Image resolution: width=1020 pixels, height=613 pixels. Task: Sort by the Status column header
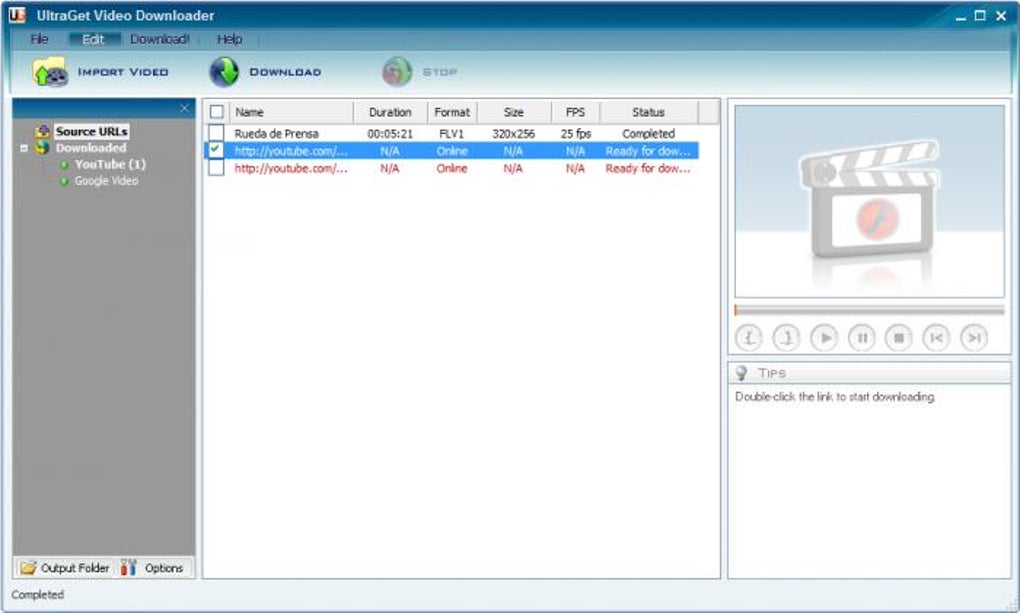[x=649, y=112]
